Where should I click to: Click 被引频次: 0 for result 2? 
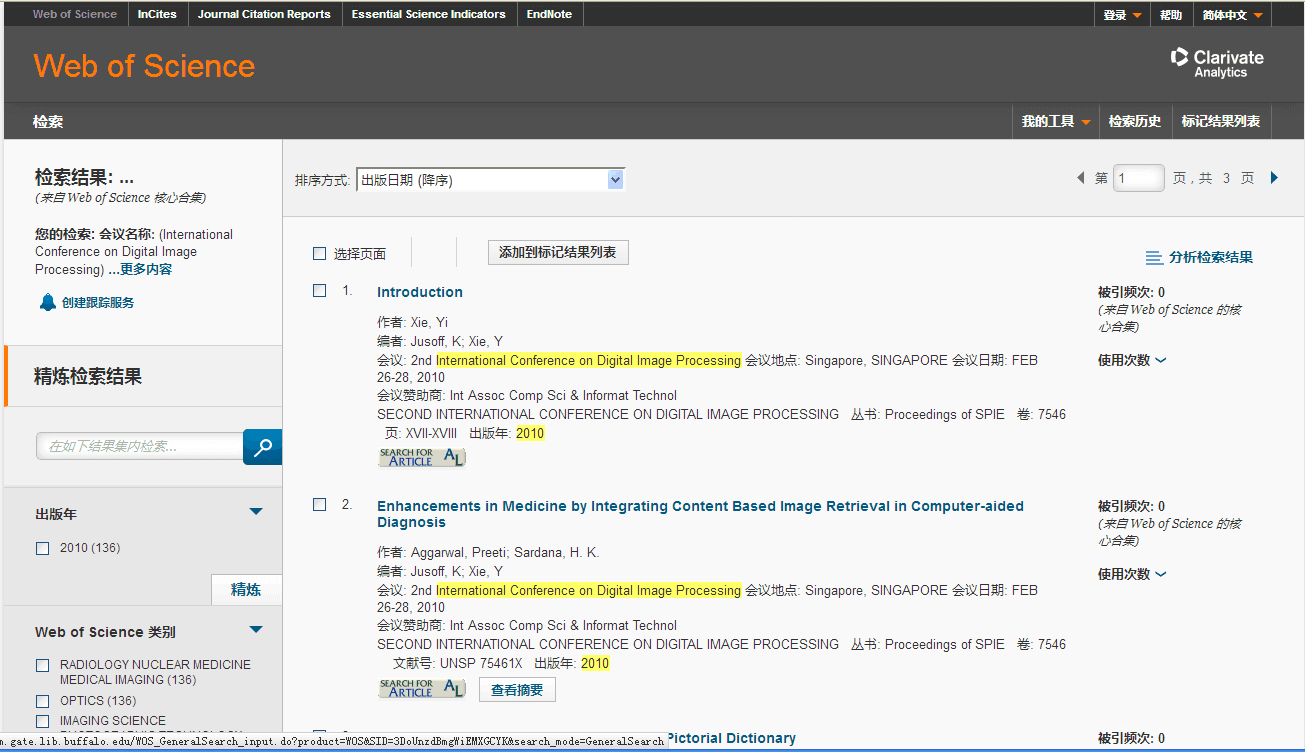click(1131, 506)
